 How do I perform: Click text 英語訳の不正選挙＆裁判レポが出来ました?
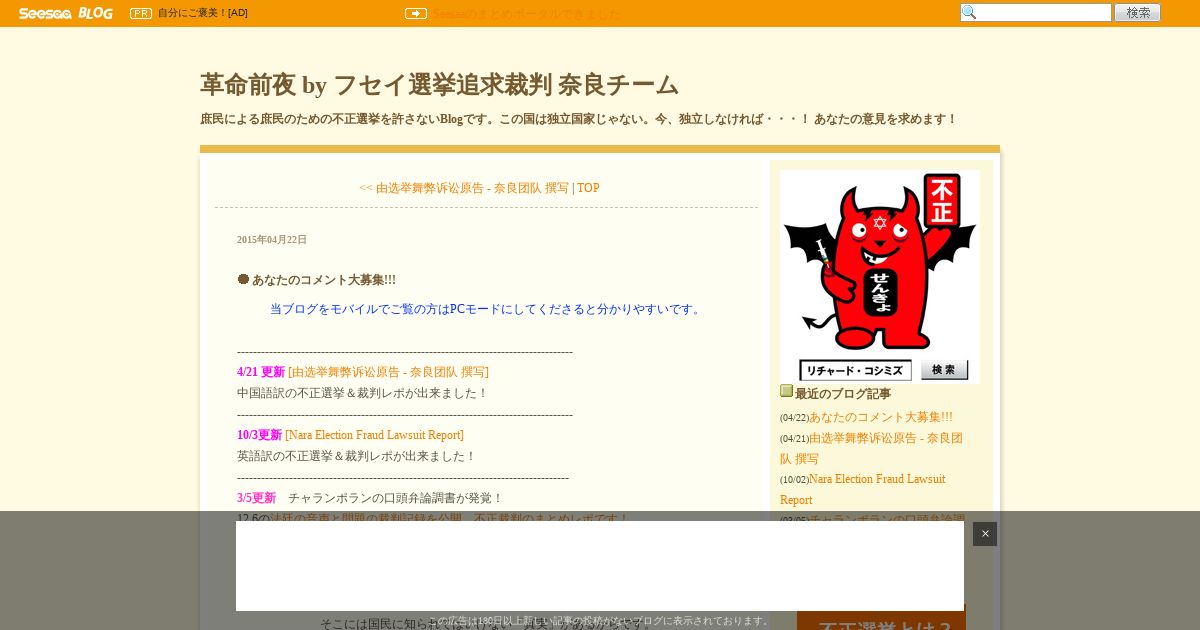356,456
